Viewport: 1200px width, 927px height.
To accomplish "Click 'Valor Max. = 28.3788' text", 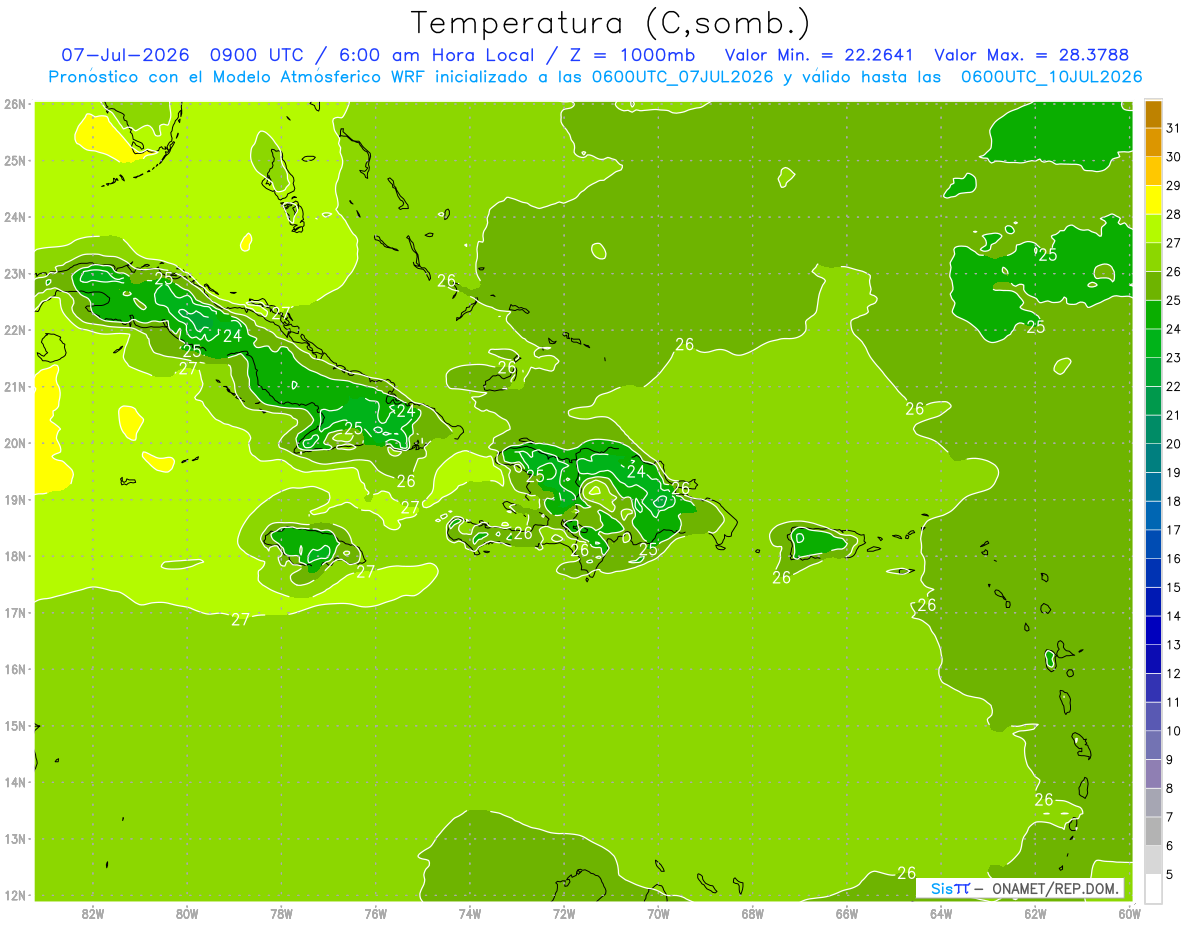I will (1031, 55).
